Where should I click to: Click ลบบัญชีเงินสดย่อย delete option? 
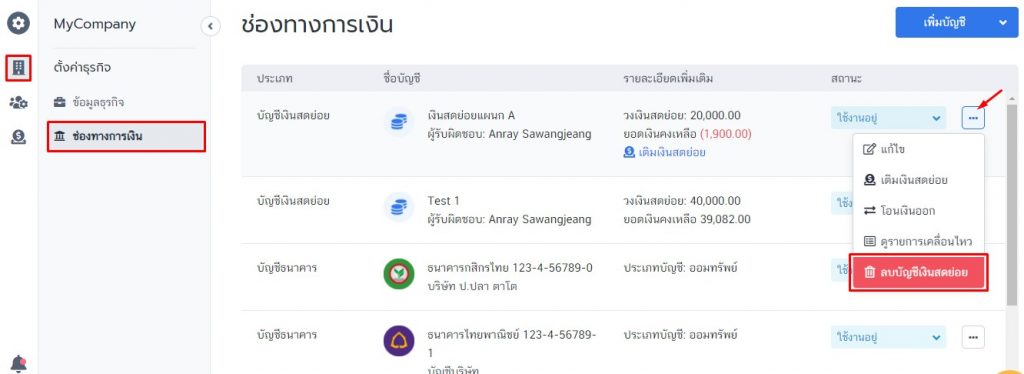coord(919,272)
